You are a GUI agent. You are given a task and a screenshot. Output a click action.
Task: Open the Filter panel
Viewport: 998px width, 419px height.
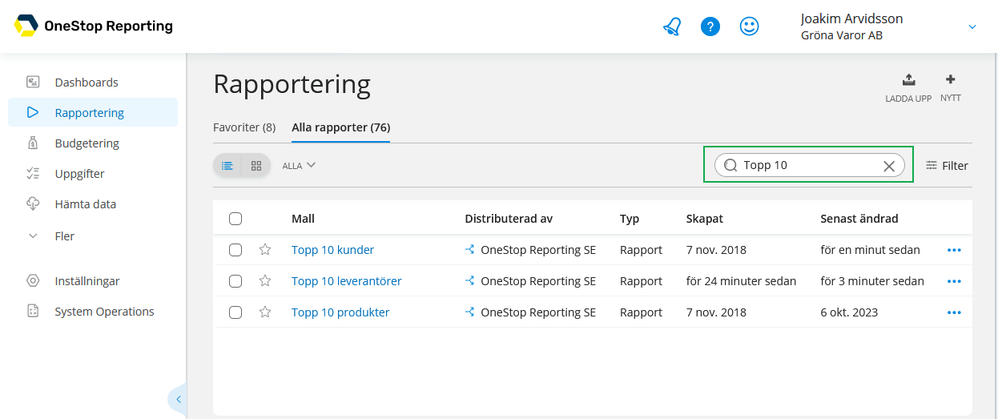coord(947,166)
